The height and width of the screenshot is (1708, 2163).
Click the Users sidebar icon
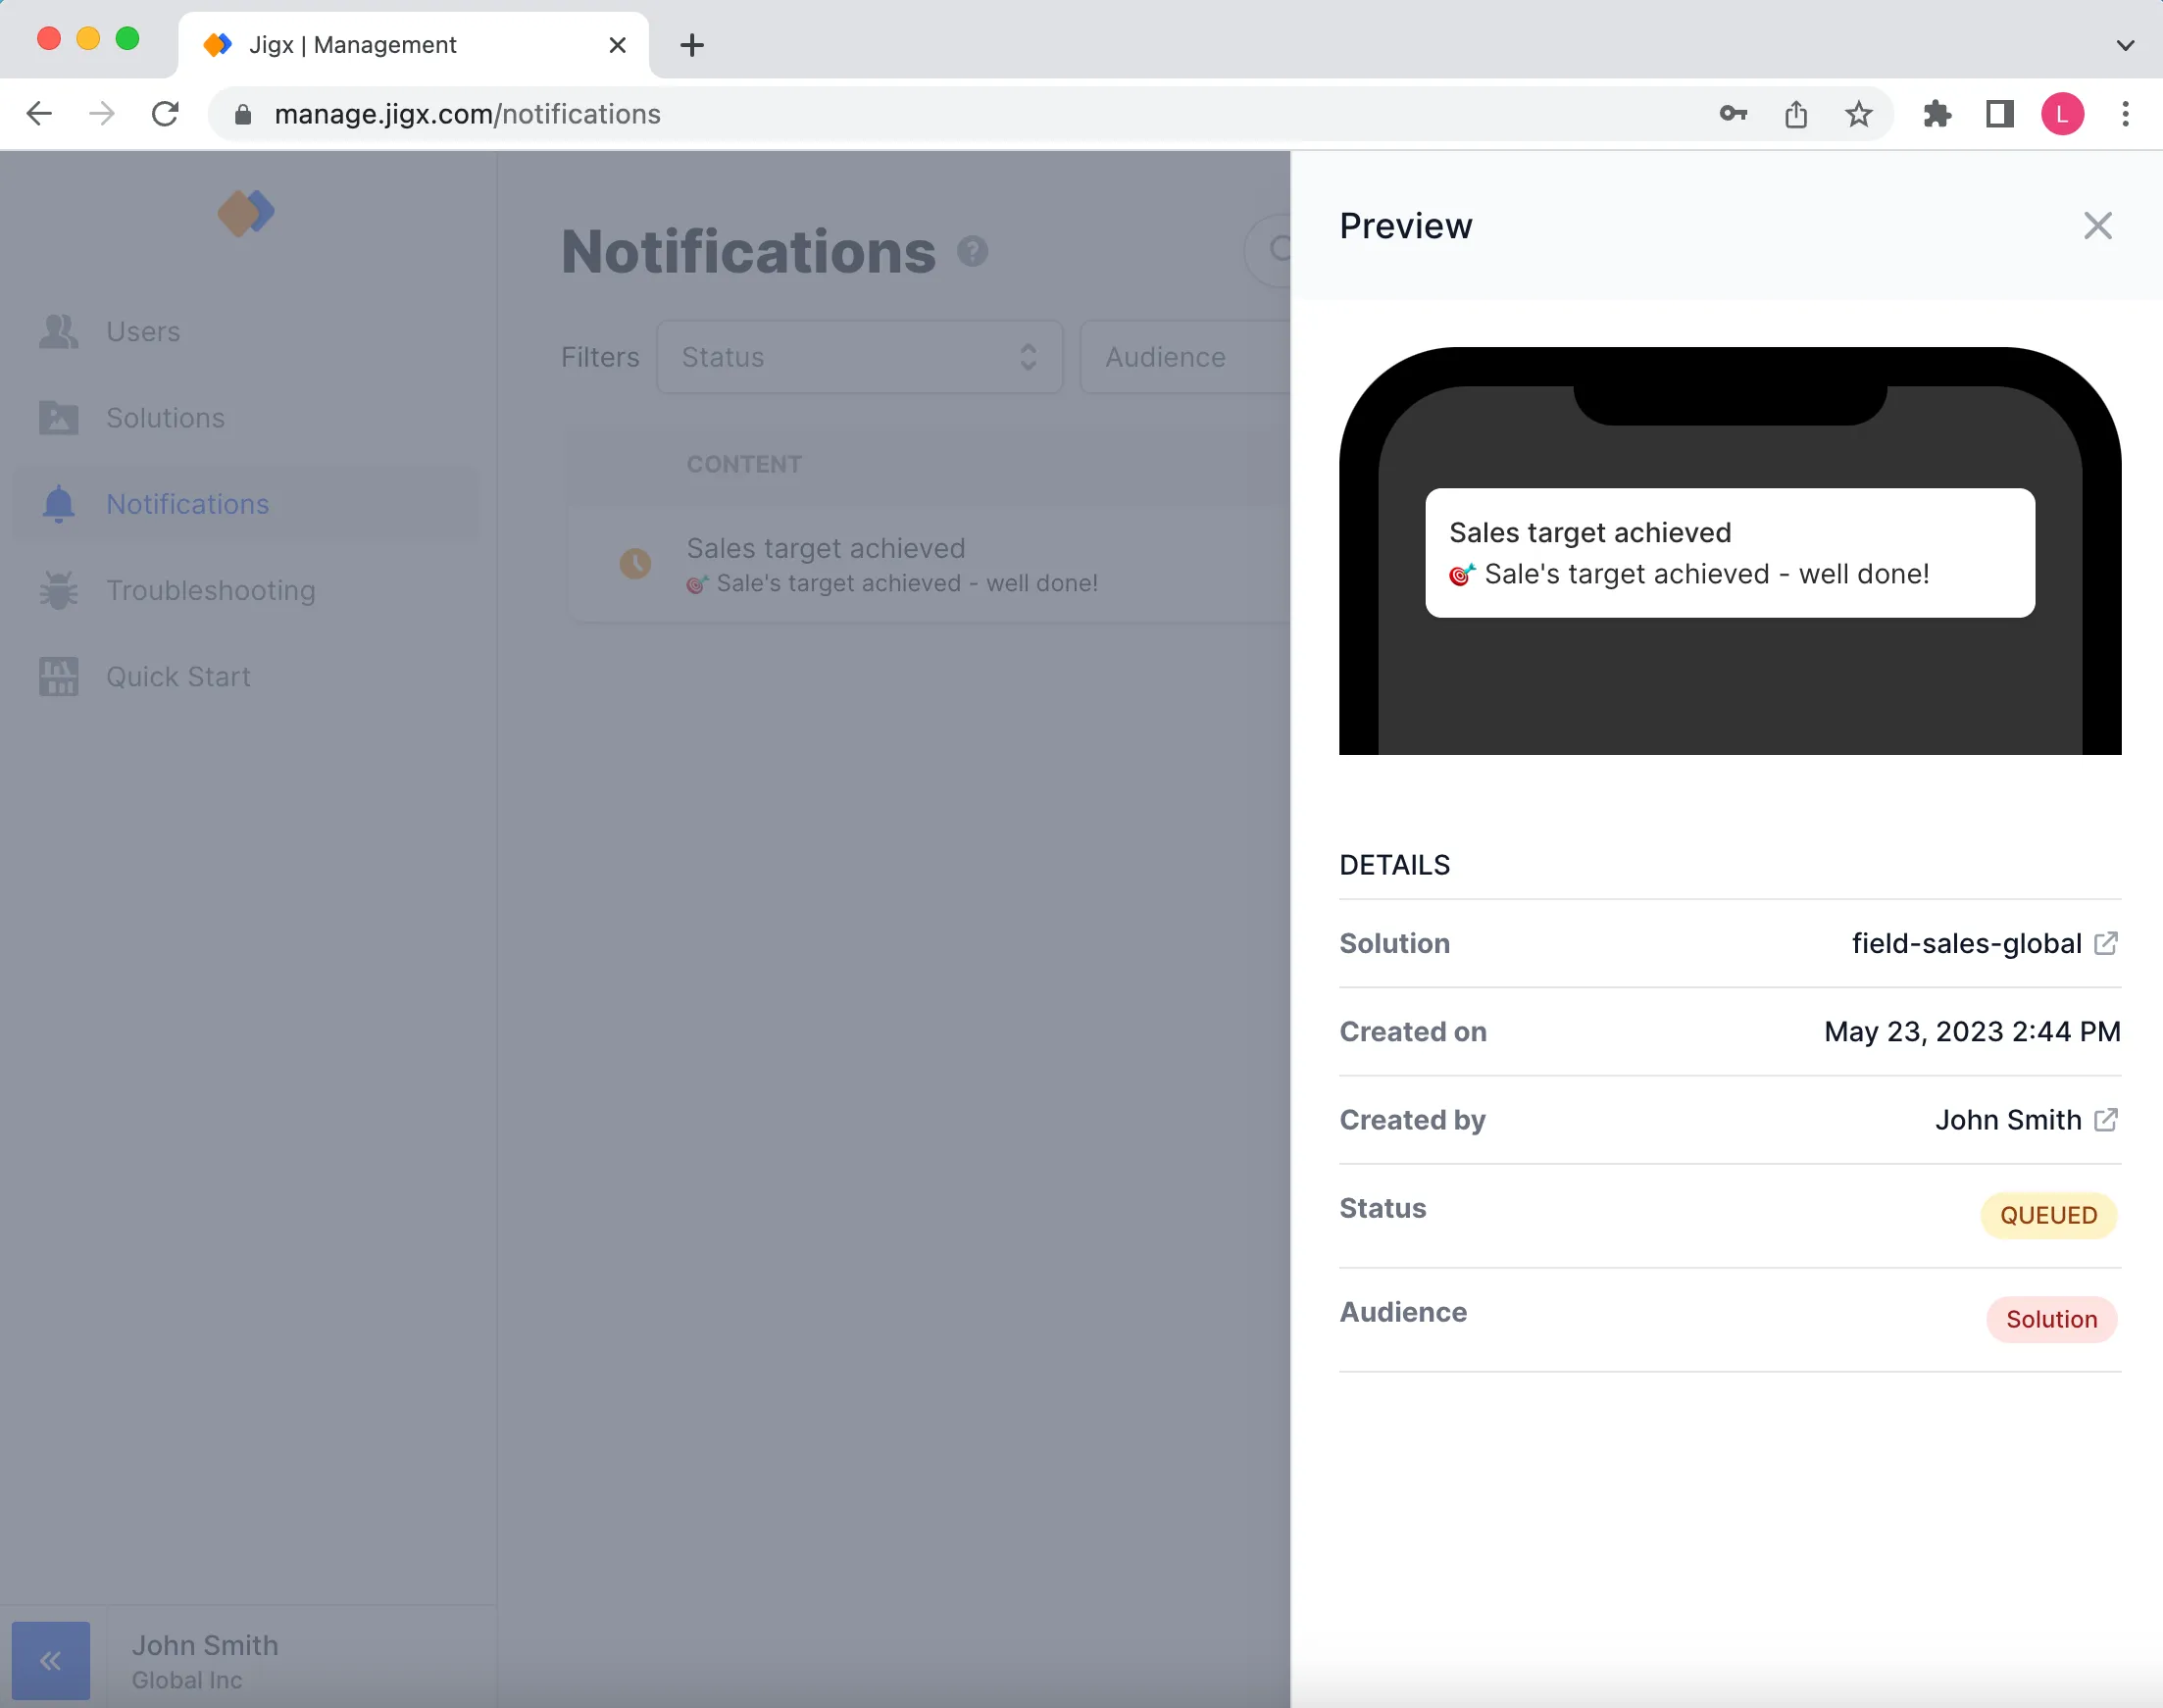[x=56, y=330]
